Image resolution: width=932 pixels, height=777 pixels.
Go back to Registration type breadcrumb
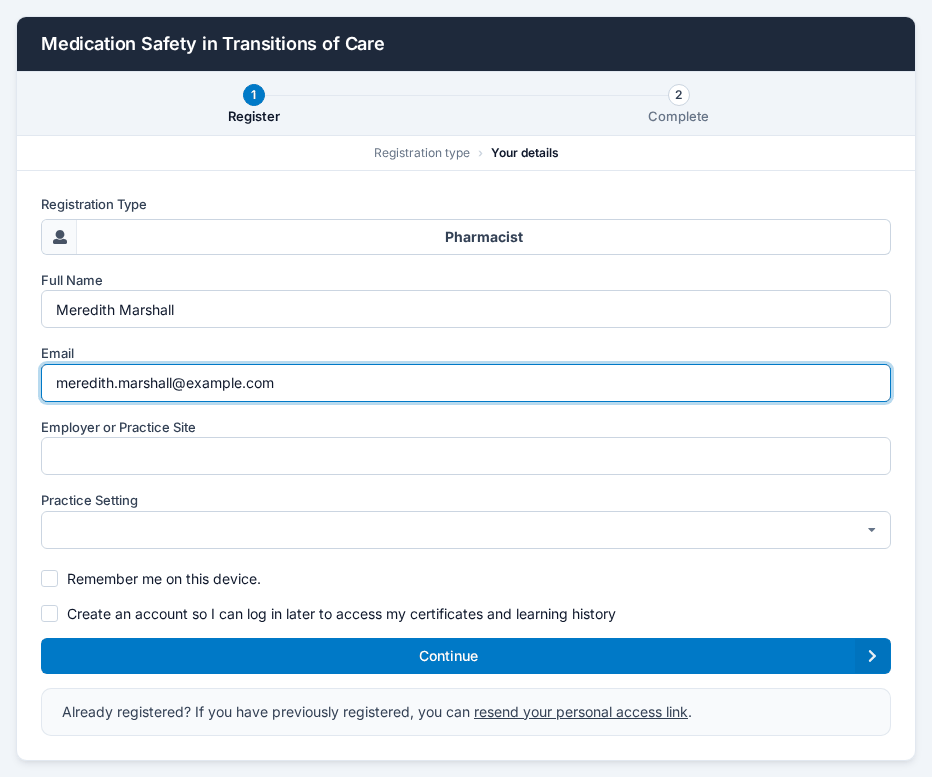click(x=421, y=153)
